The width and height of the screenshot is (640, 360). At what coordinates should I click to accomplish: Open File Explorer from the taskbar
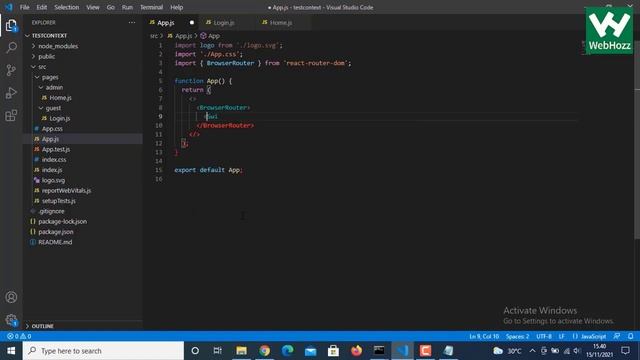pyautogui.click(x=241, y=351)
